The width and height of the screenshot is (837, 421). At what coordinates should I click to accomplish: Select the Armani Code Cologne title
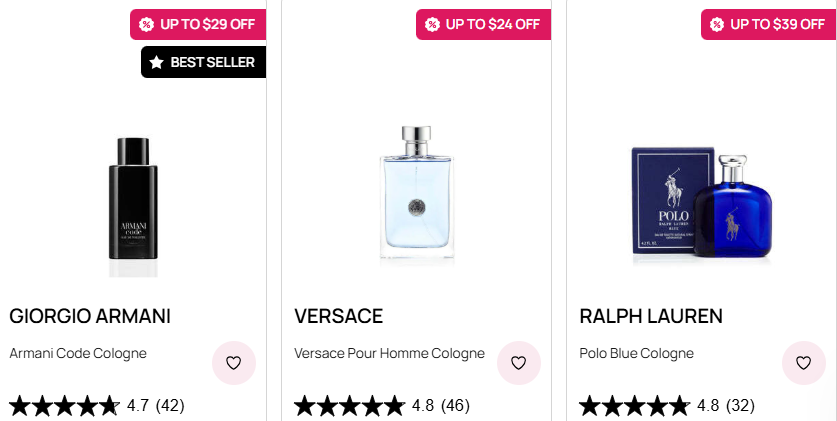point(78,353)
